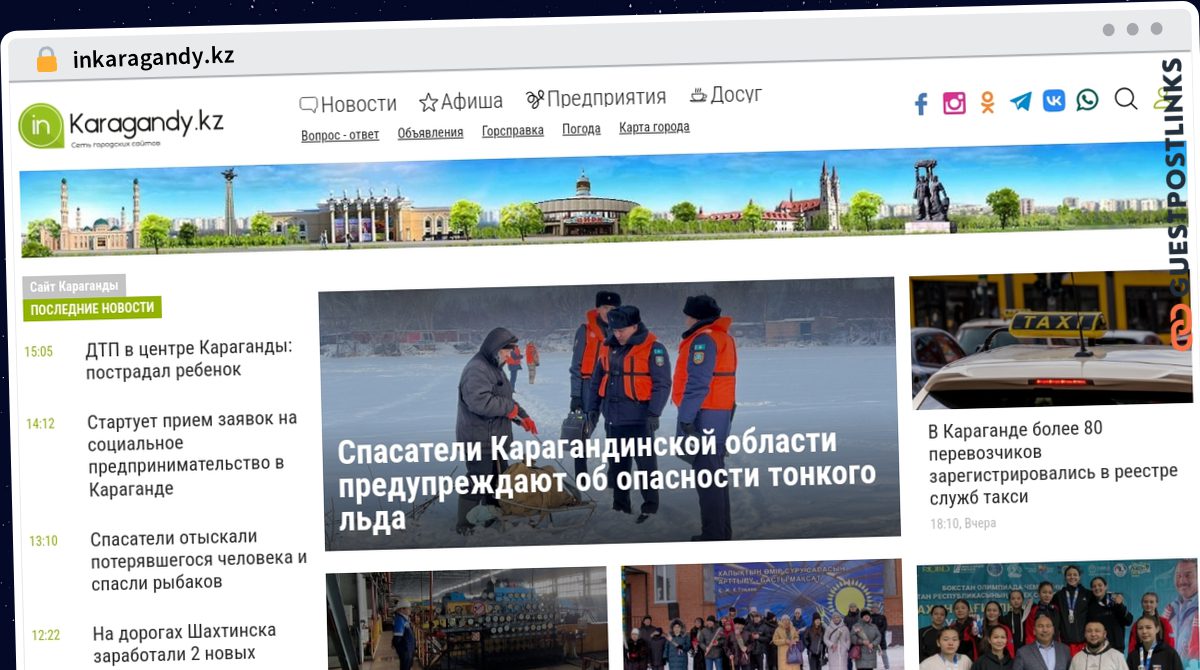Open the Афиша menu section
1200x670 pixels.
click(461, 101)
